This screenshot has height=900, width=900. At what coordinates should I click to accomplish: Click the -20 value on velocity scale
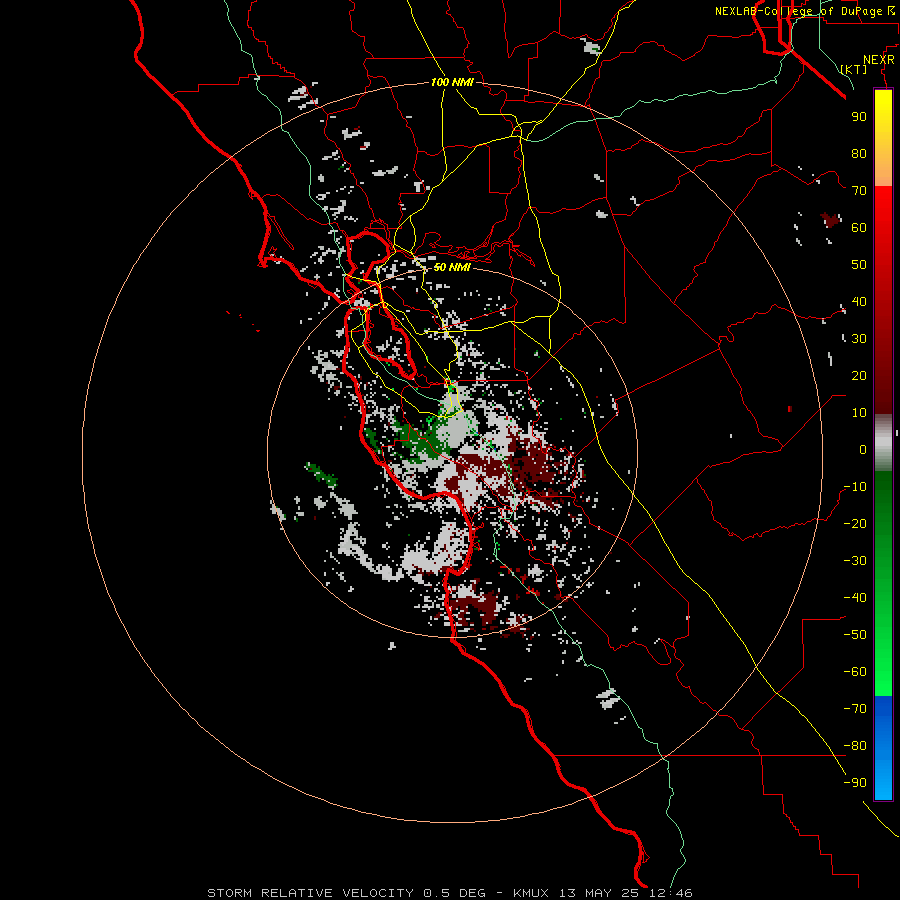pos(855,523)
